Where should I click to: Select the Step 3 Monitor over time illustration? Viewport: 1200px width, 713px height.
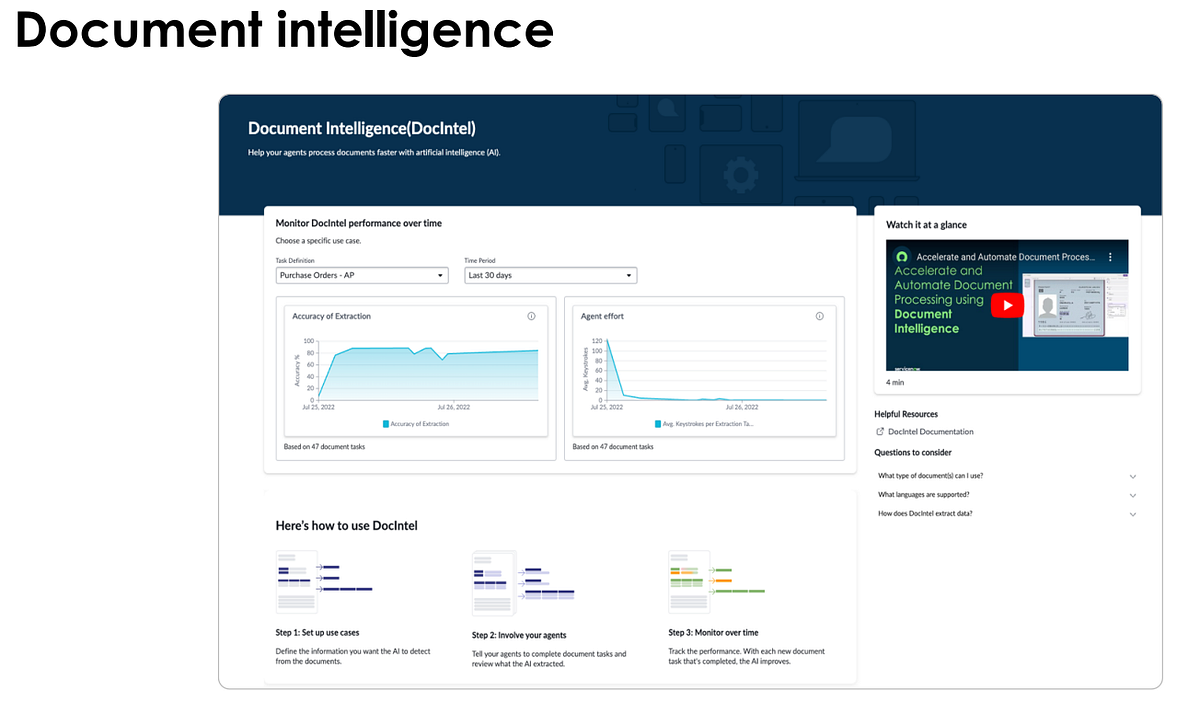[x=713, y=581]
